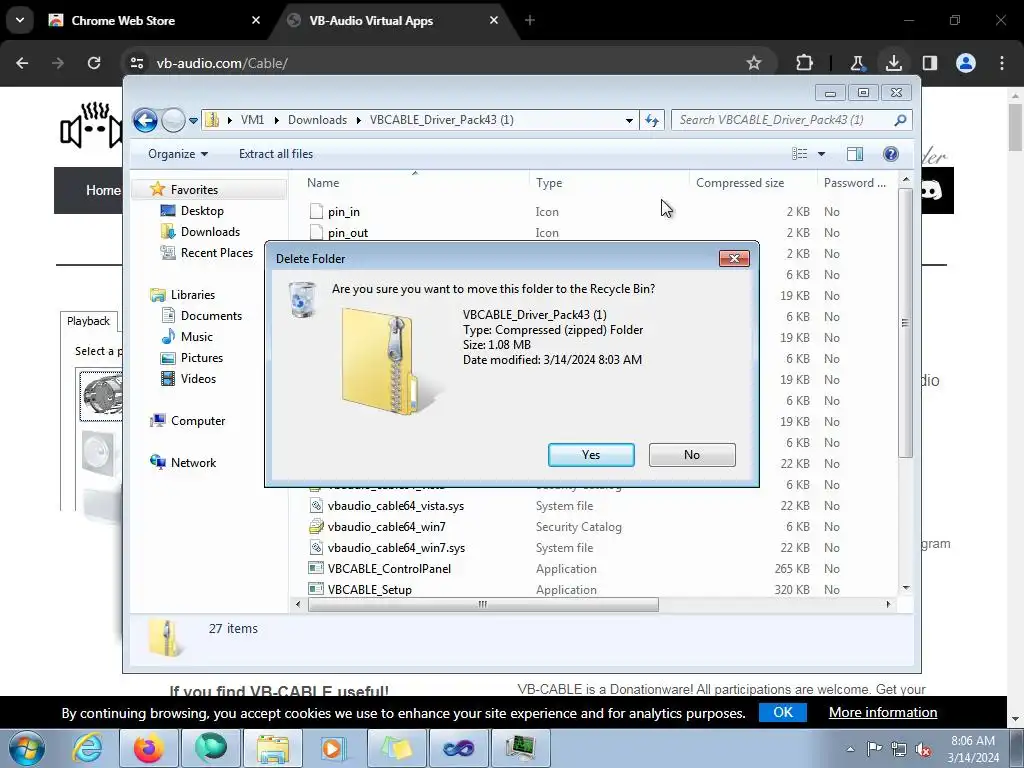Select vbaudio_cable64_win7.sys file

(x=396, y=548)
